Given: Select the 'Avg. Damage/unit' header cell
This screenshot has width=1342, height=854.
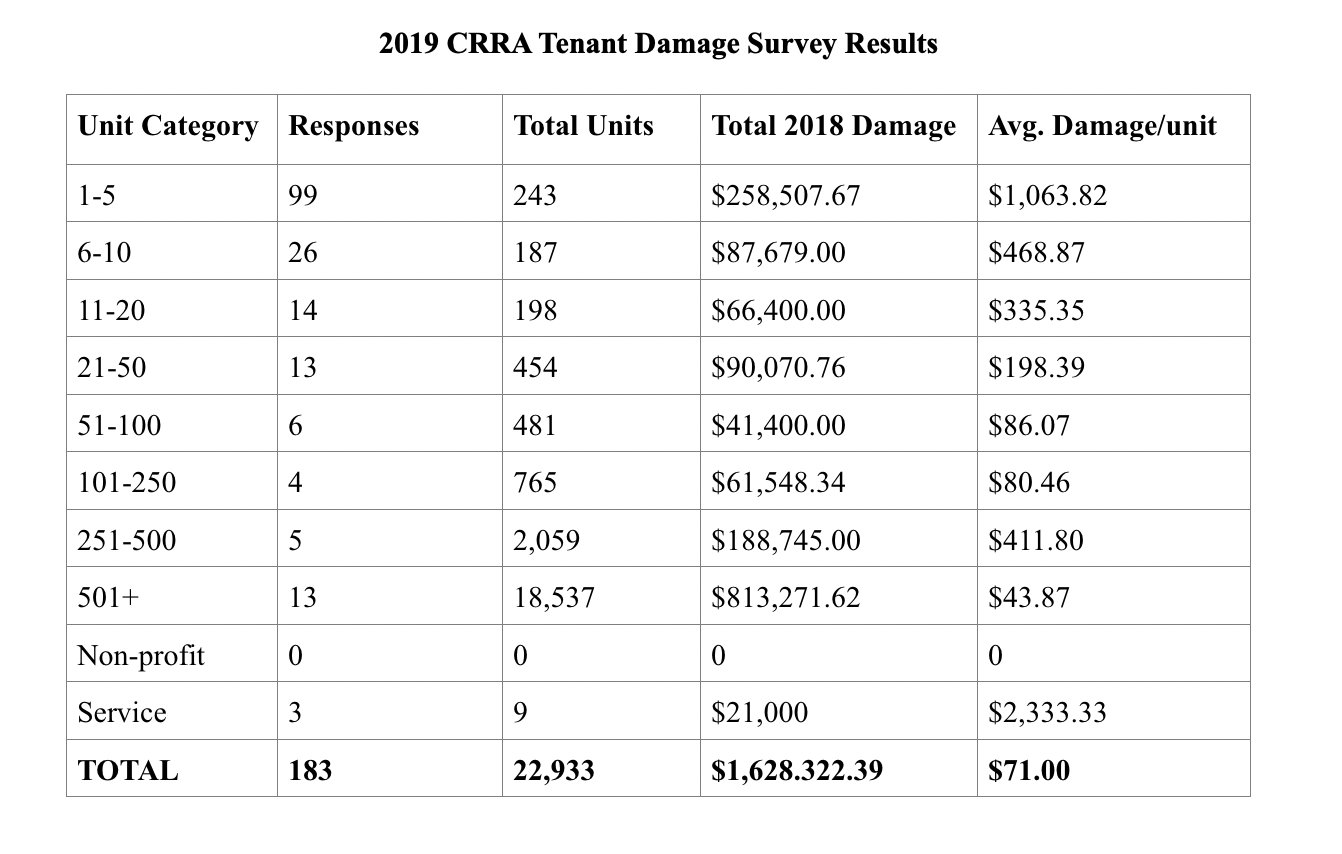Looking at the screenshot, I should point(1113,130).
